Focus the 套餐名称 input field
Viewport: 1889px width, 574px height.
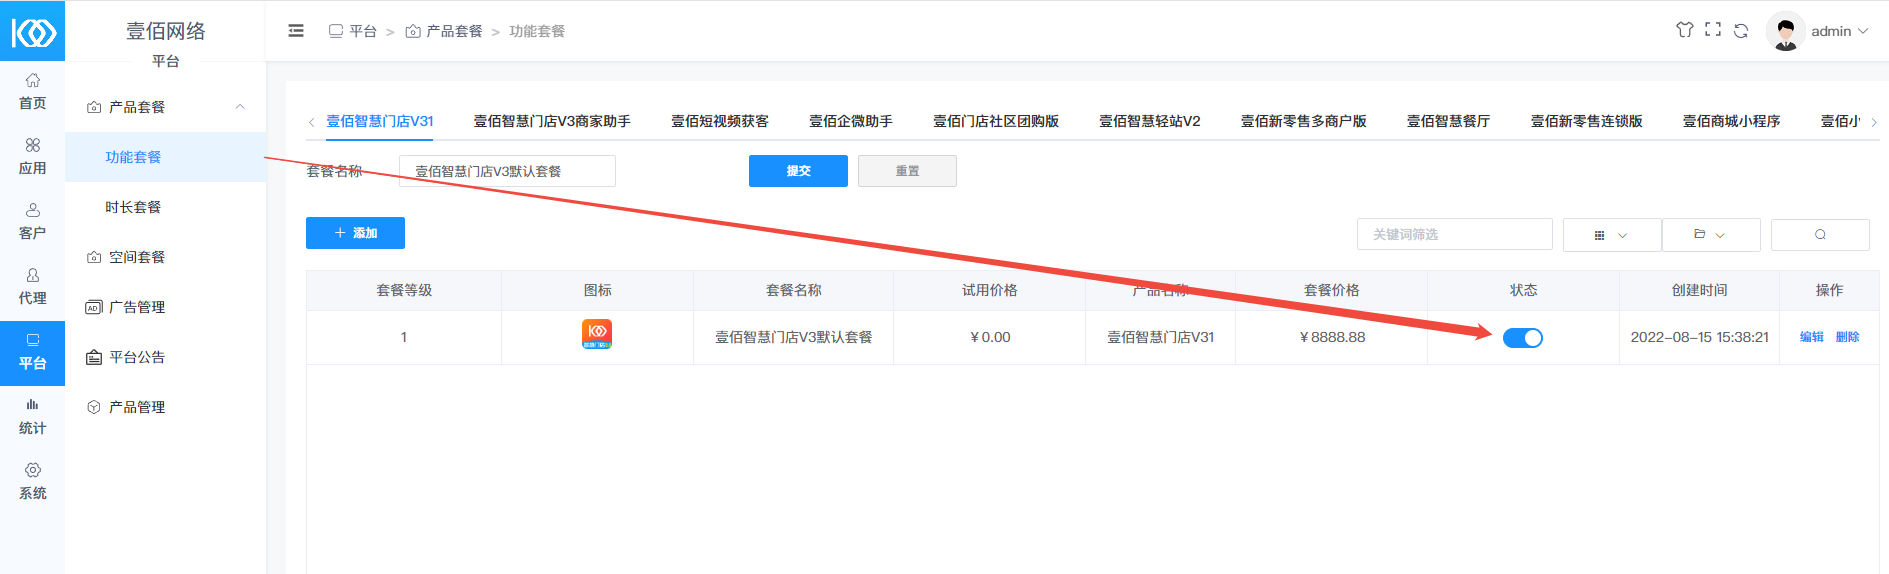pos(507,171)
